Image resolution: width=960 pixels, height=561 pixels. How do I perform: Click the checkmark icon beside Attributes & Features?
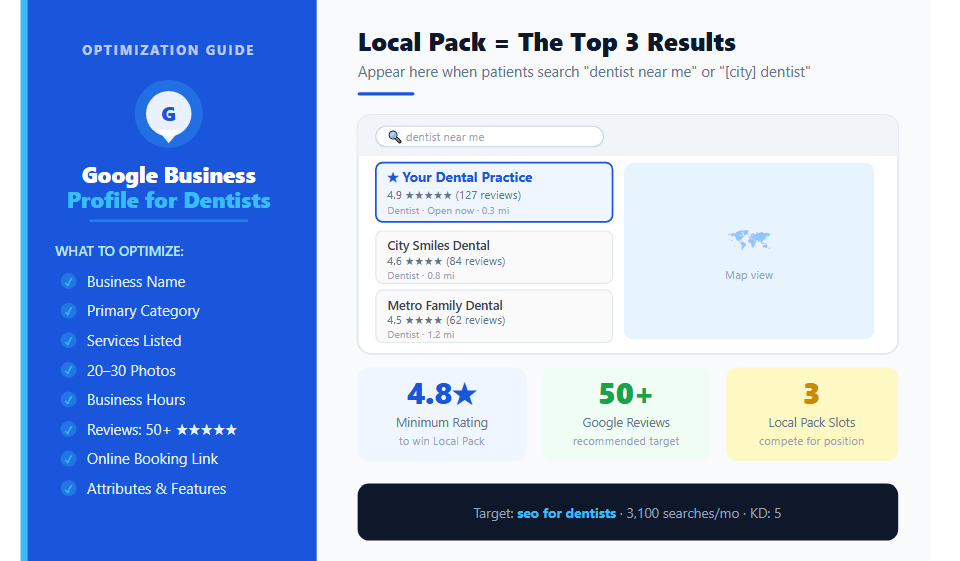(x=69, y=489)
